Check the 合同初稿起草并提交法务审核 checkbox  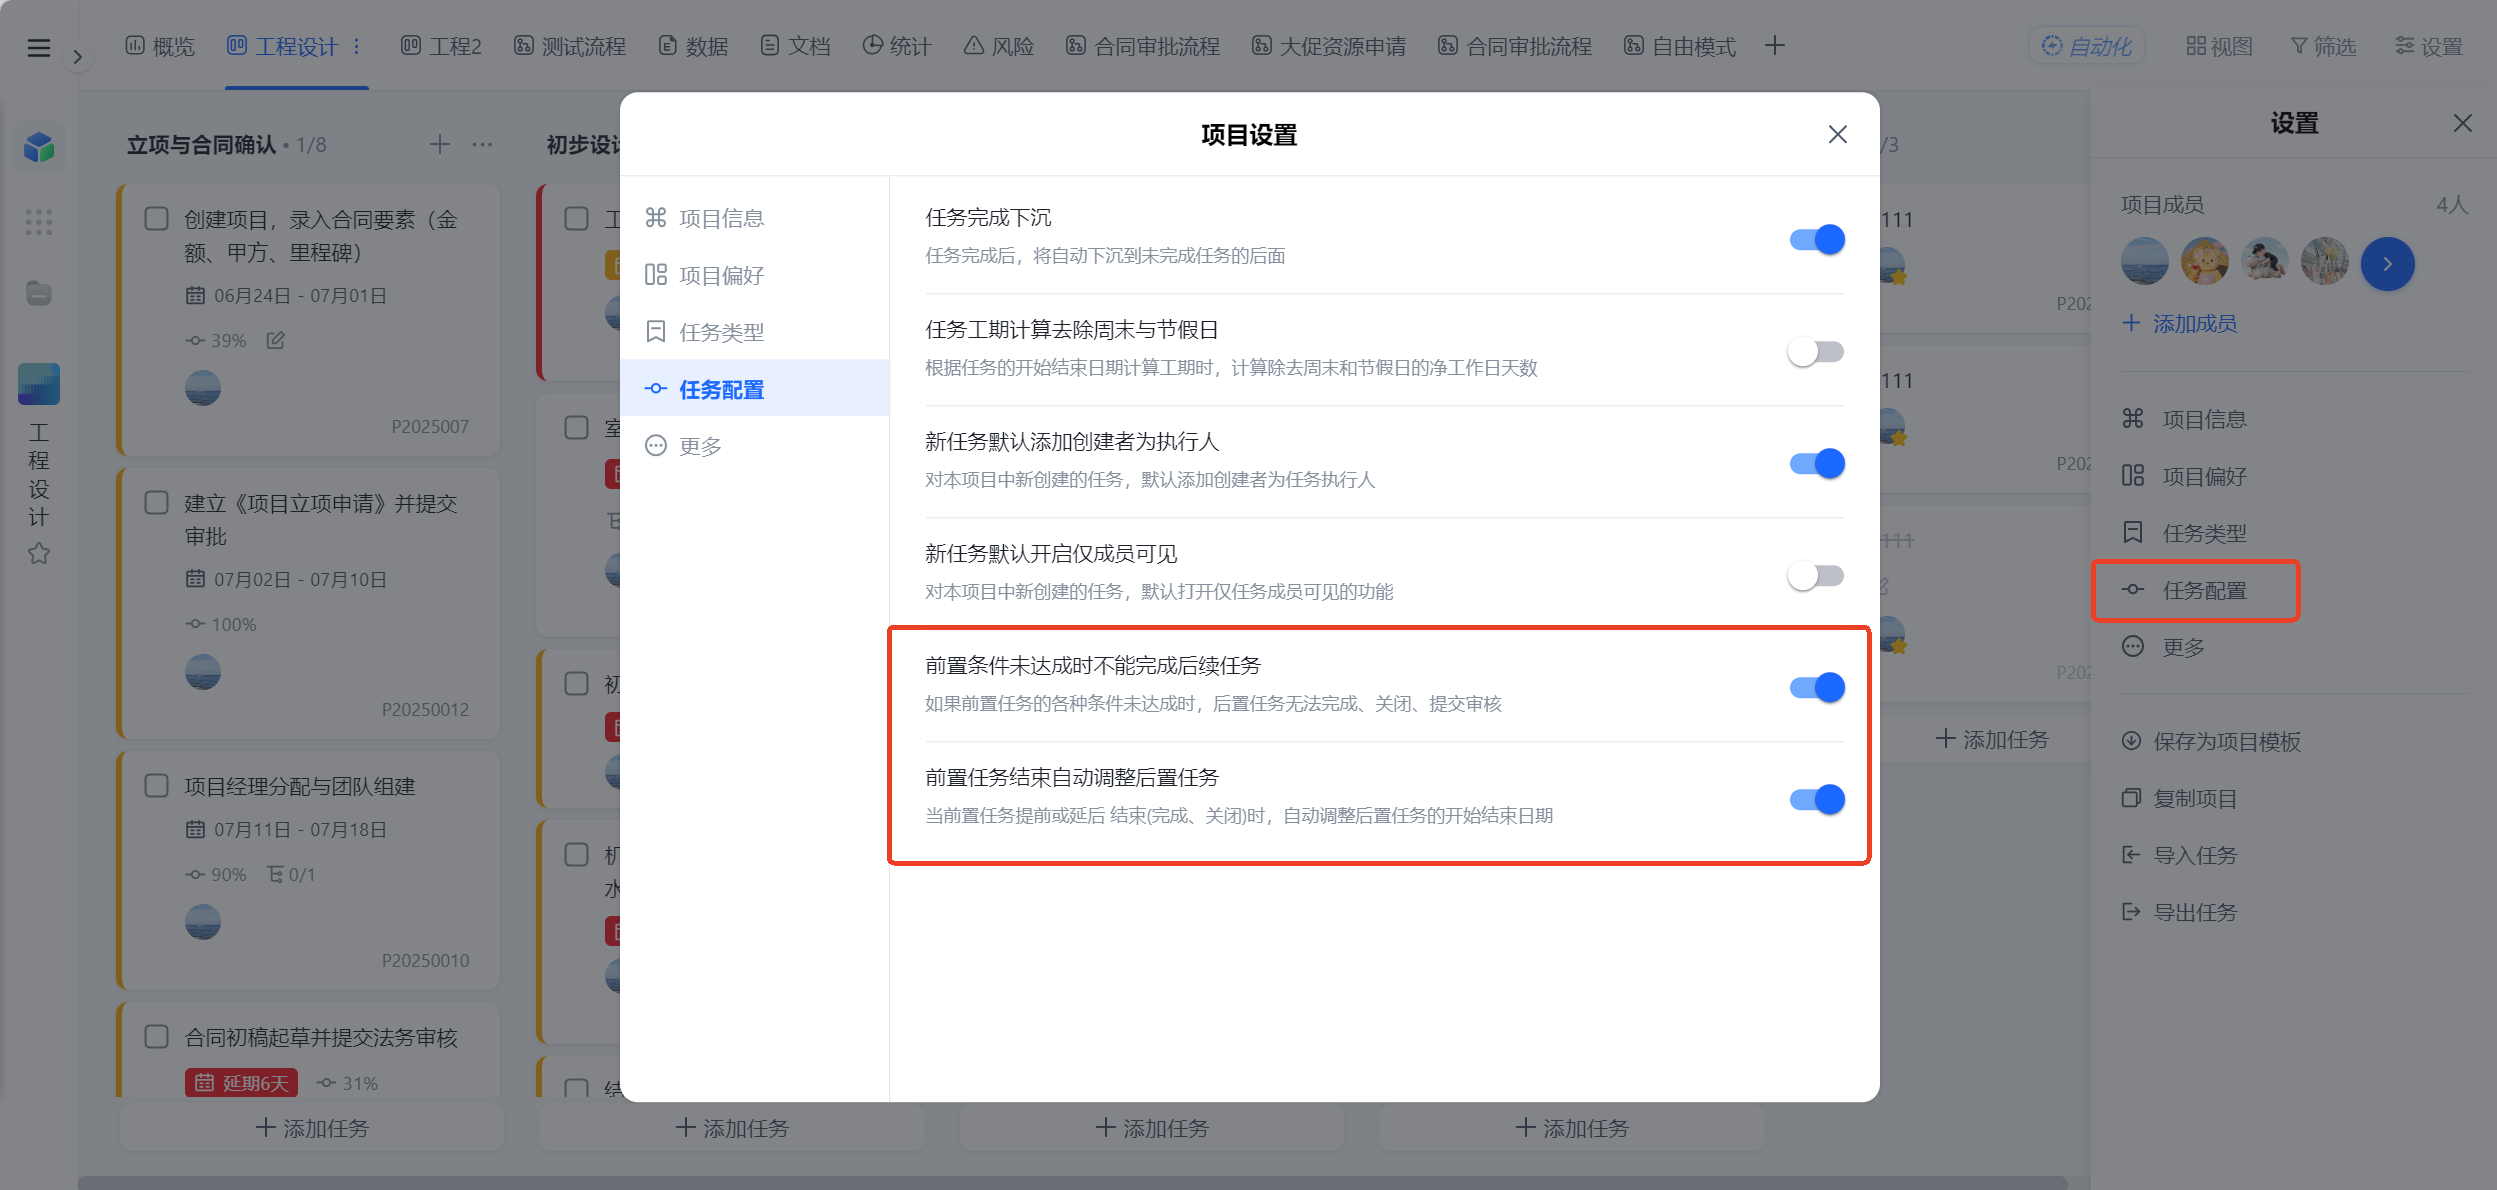point(157,1036)
